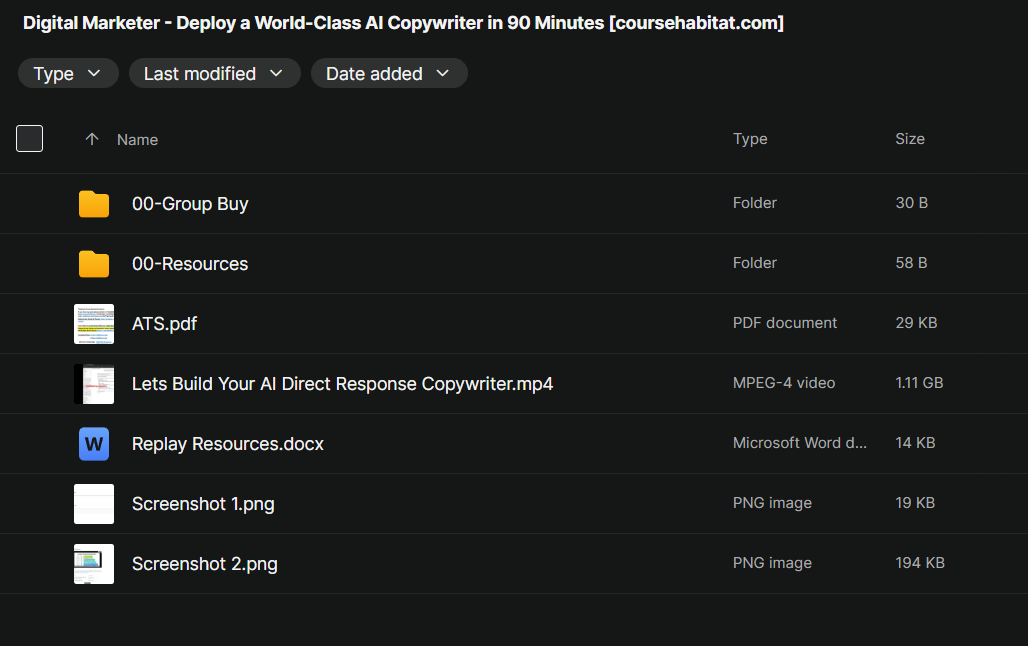Click the 00-Group Buy folder icon
The image size is (1028, 646).
94,204
